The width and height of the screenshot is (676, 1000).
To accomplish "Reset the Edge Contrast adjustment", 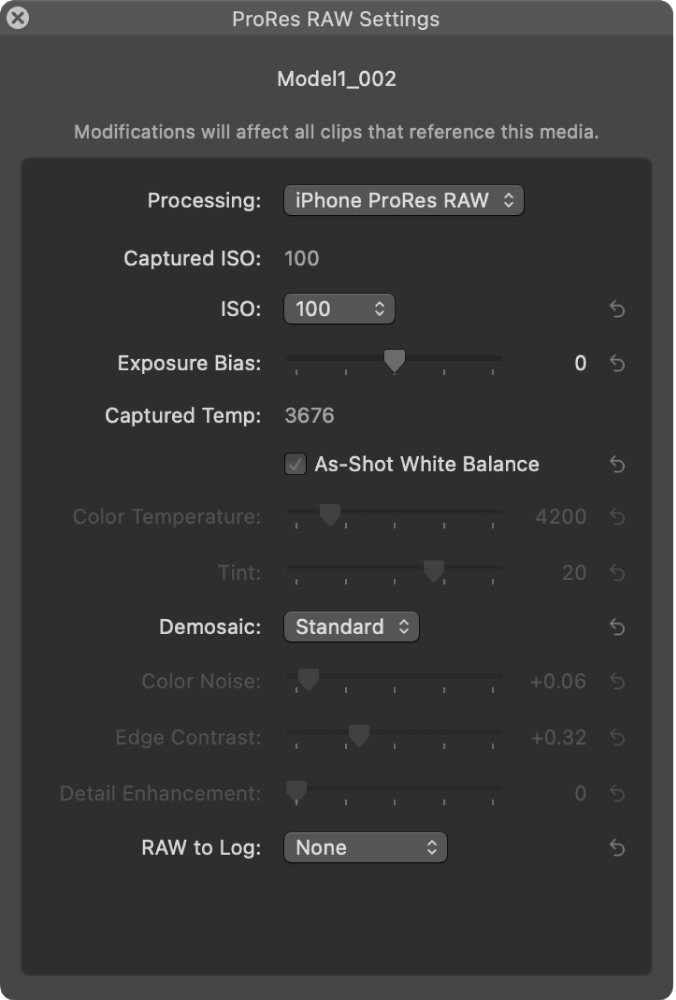I will tap(616, 738).
